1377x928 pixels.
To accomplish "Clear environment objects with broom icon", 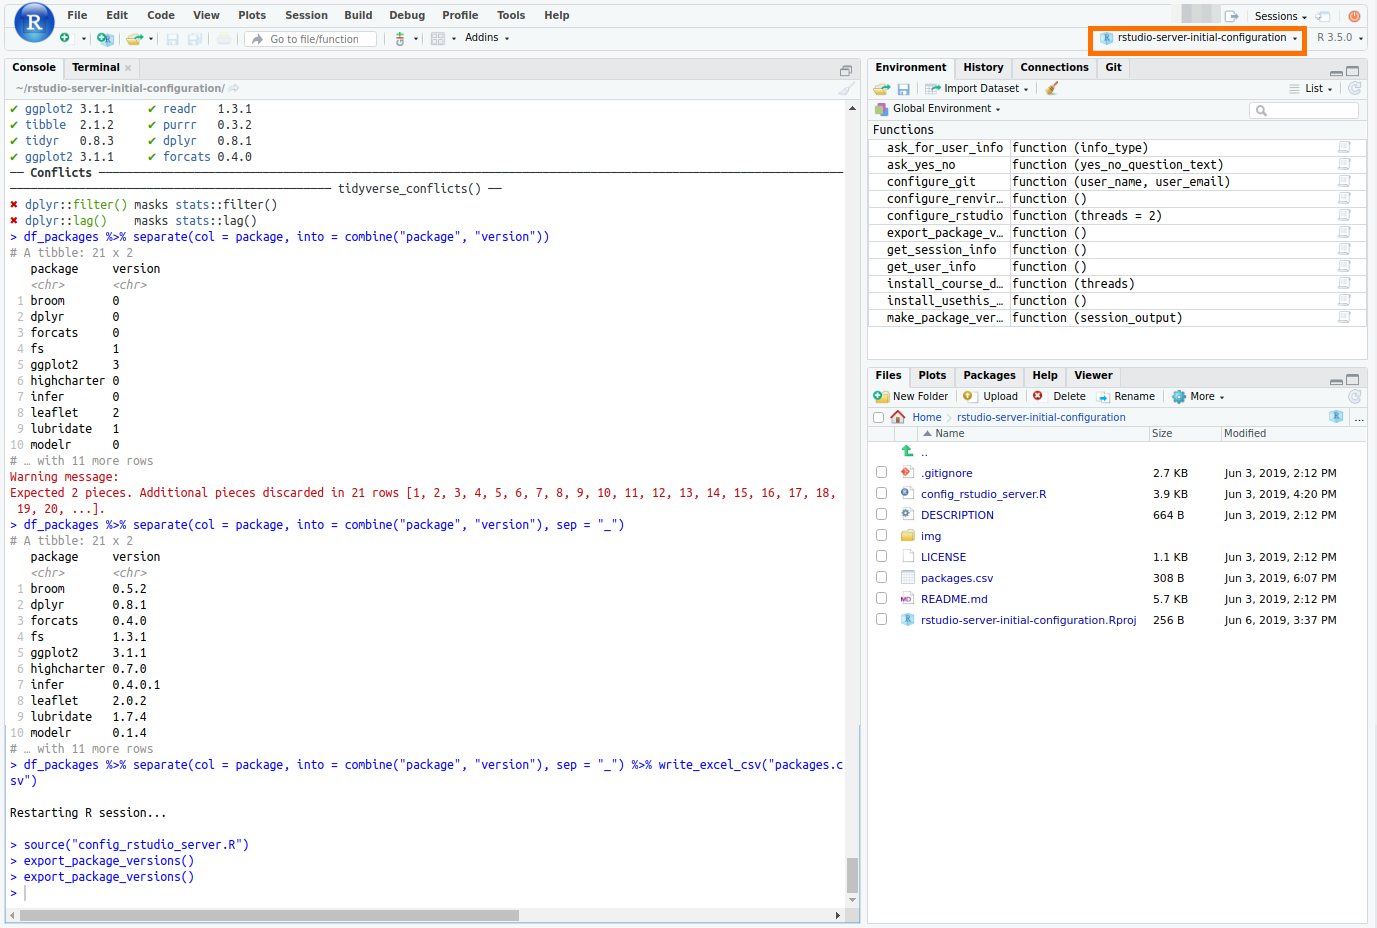I will click(x=1051, y=89).
